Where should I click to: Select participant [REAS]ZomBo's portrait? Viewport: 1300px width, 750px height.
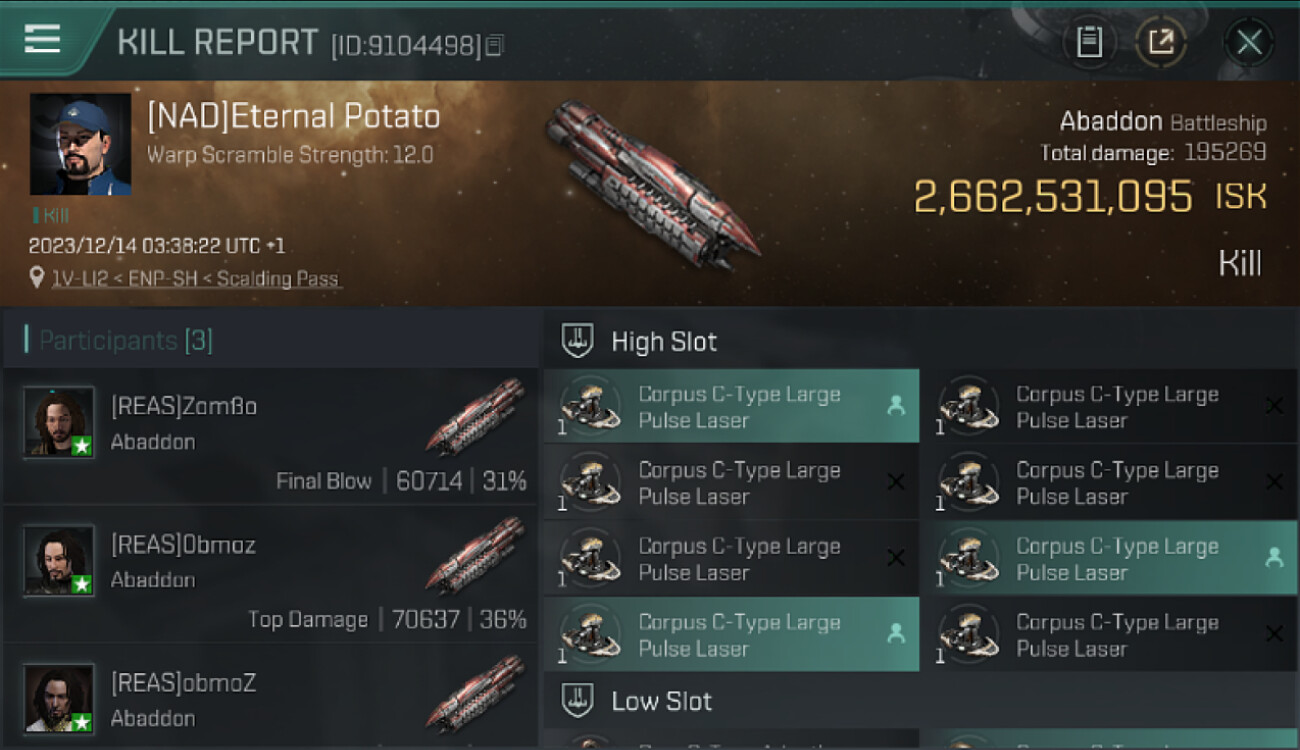[60, 422]
